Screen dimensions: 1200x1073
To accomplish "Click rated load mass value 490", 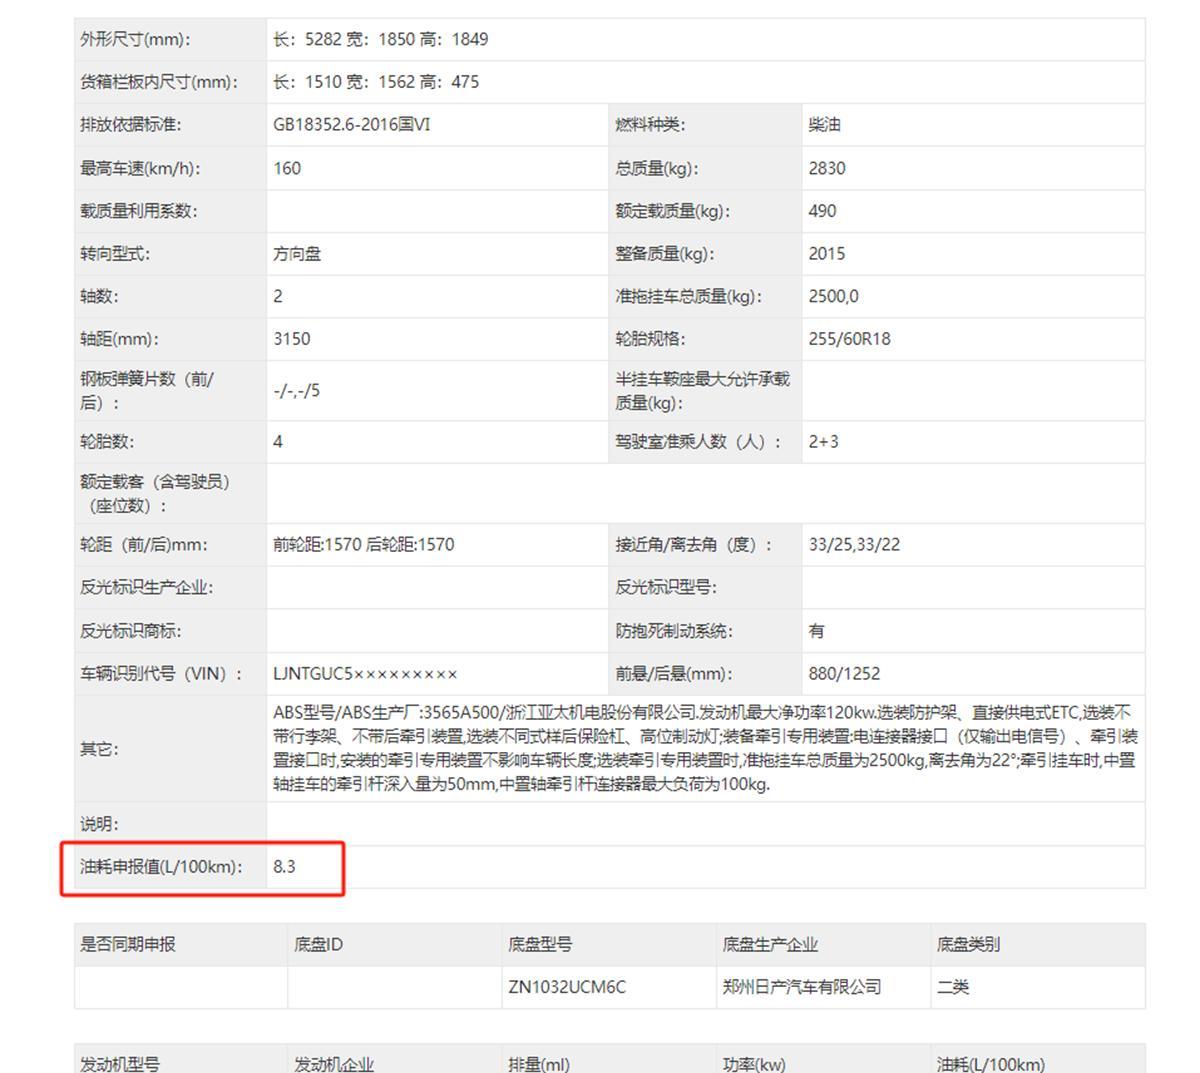I will pyautogui.click(x=822, y=211).
